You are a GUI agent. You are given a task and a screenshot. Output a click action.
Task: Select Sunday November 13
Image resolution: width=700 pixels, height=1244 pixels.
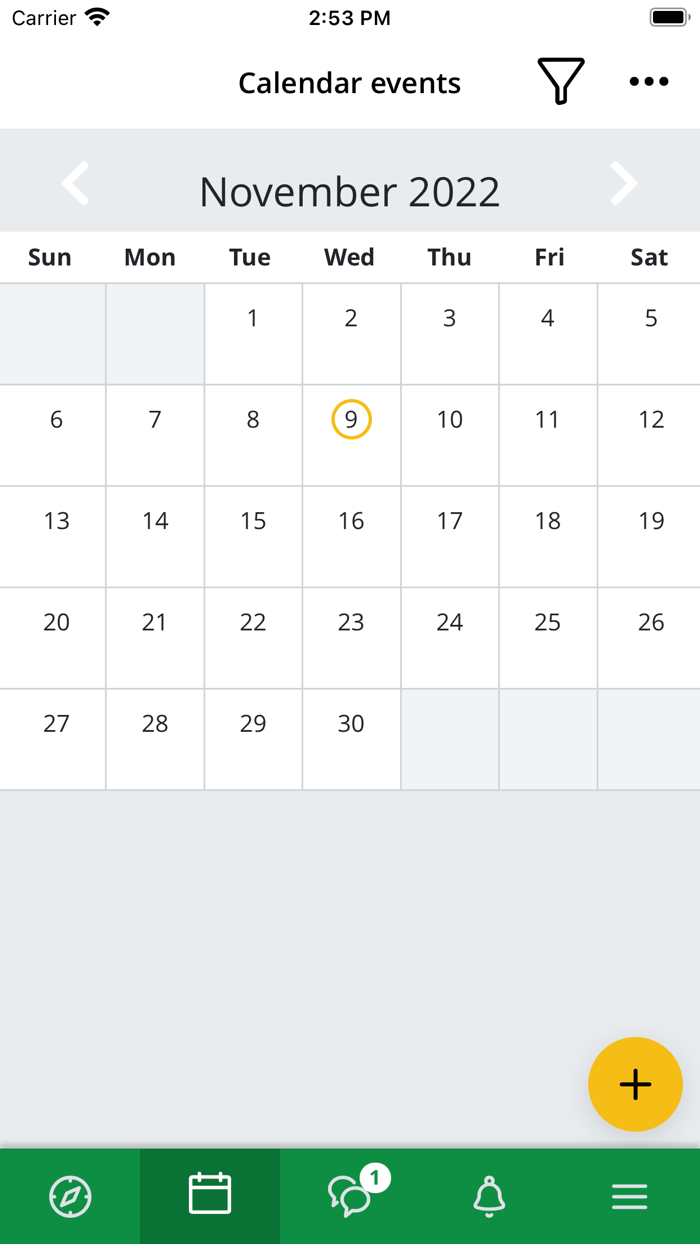[56, 536]
